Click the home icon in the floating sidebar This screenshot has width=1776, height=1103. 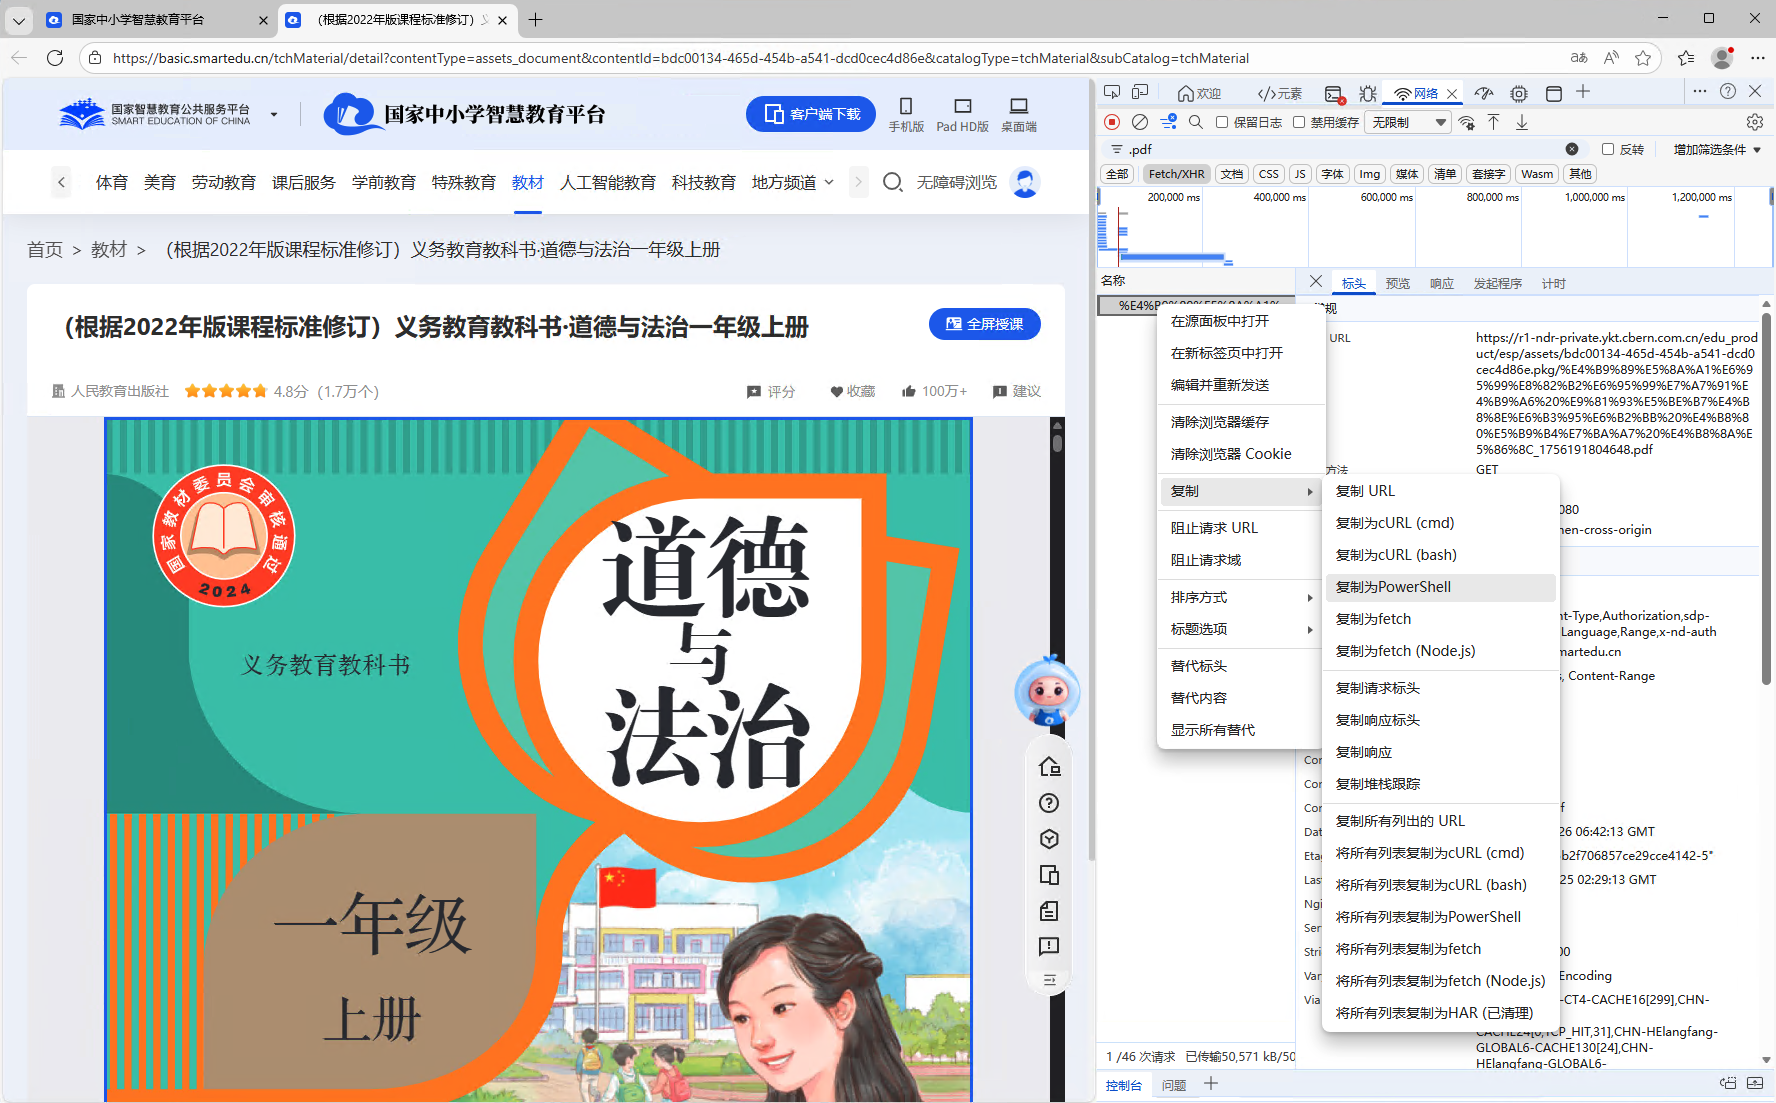[x=1049, y=767]
